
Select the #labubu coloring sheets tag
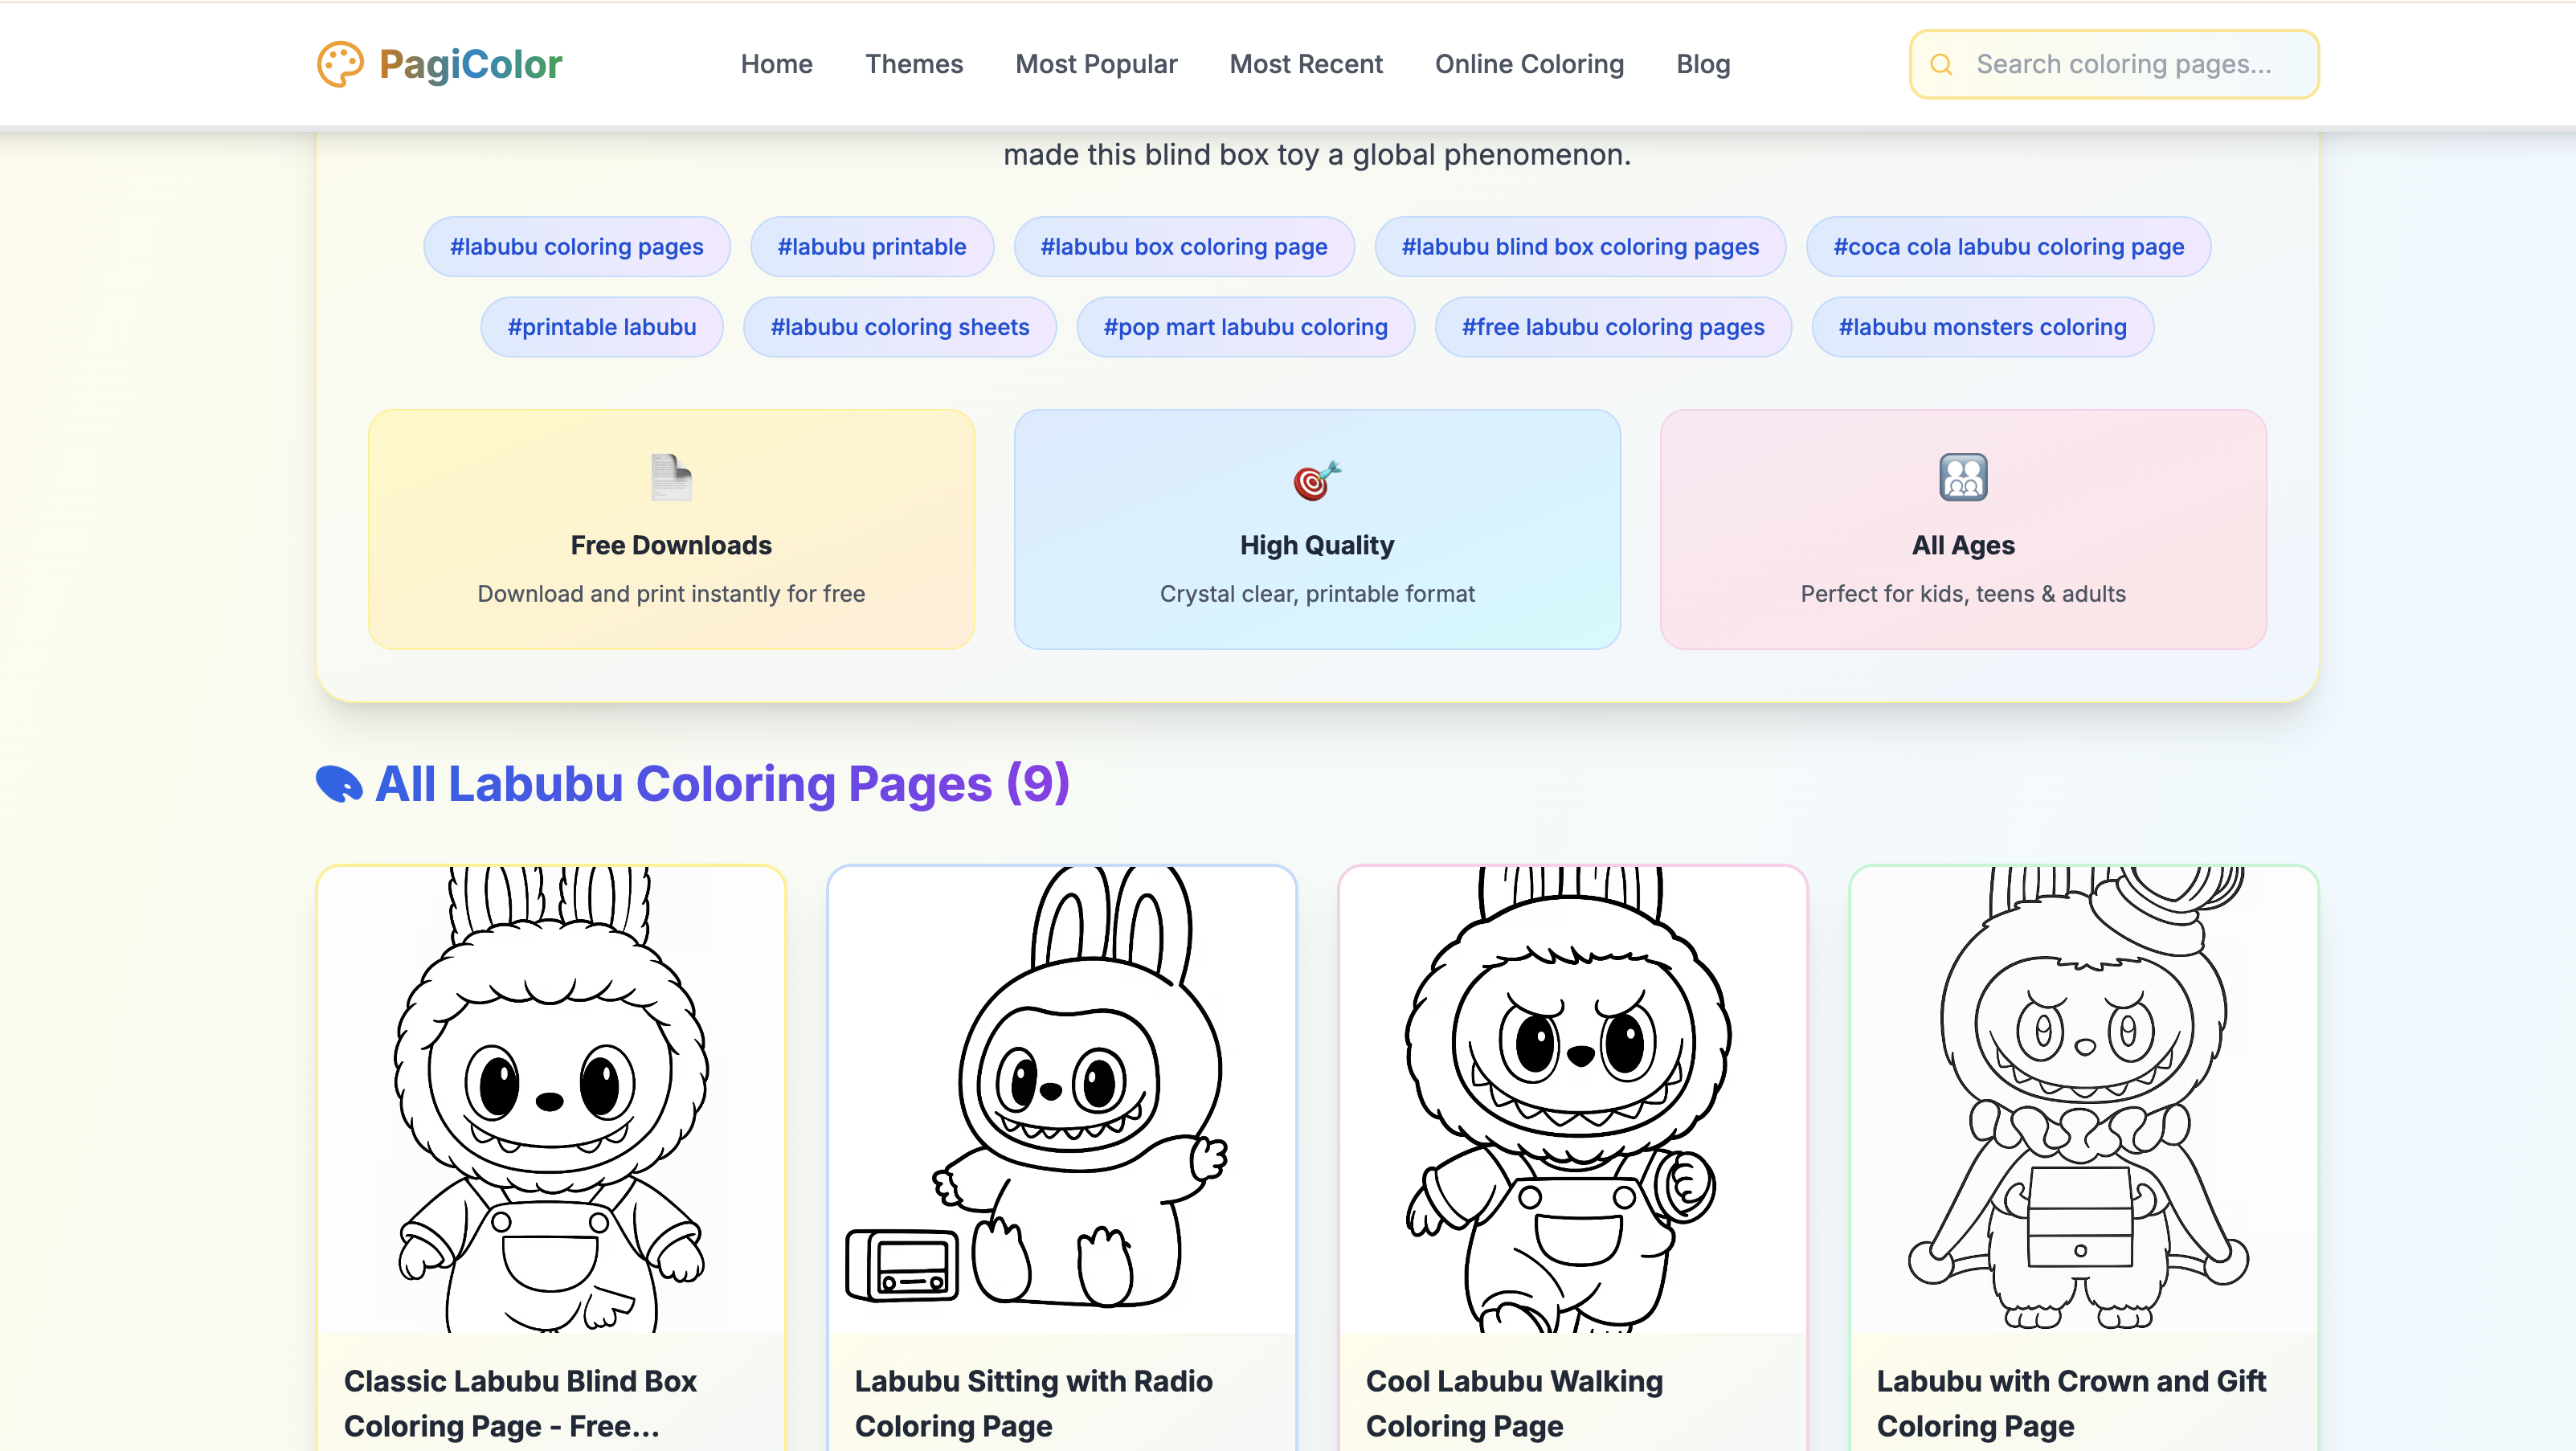pyautogui.click(x=900, y=327)
